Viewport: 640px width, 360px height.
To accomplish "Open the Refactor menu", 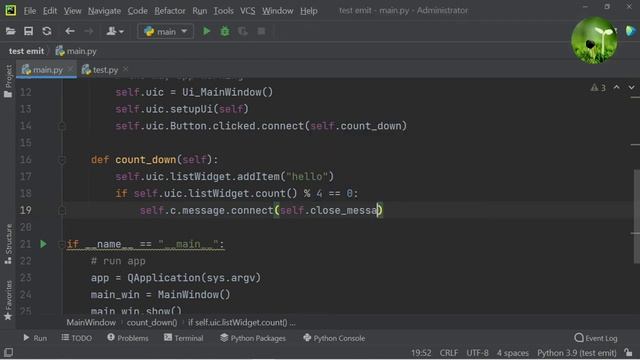I will [170, 11].
